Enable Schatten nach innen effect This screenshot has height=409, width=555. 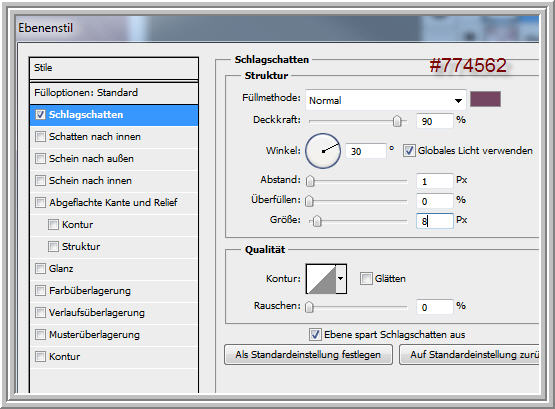tap(40, 137)
